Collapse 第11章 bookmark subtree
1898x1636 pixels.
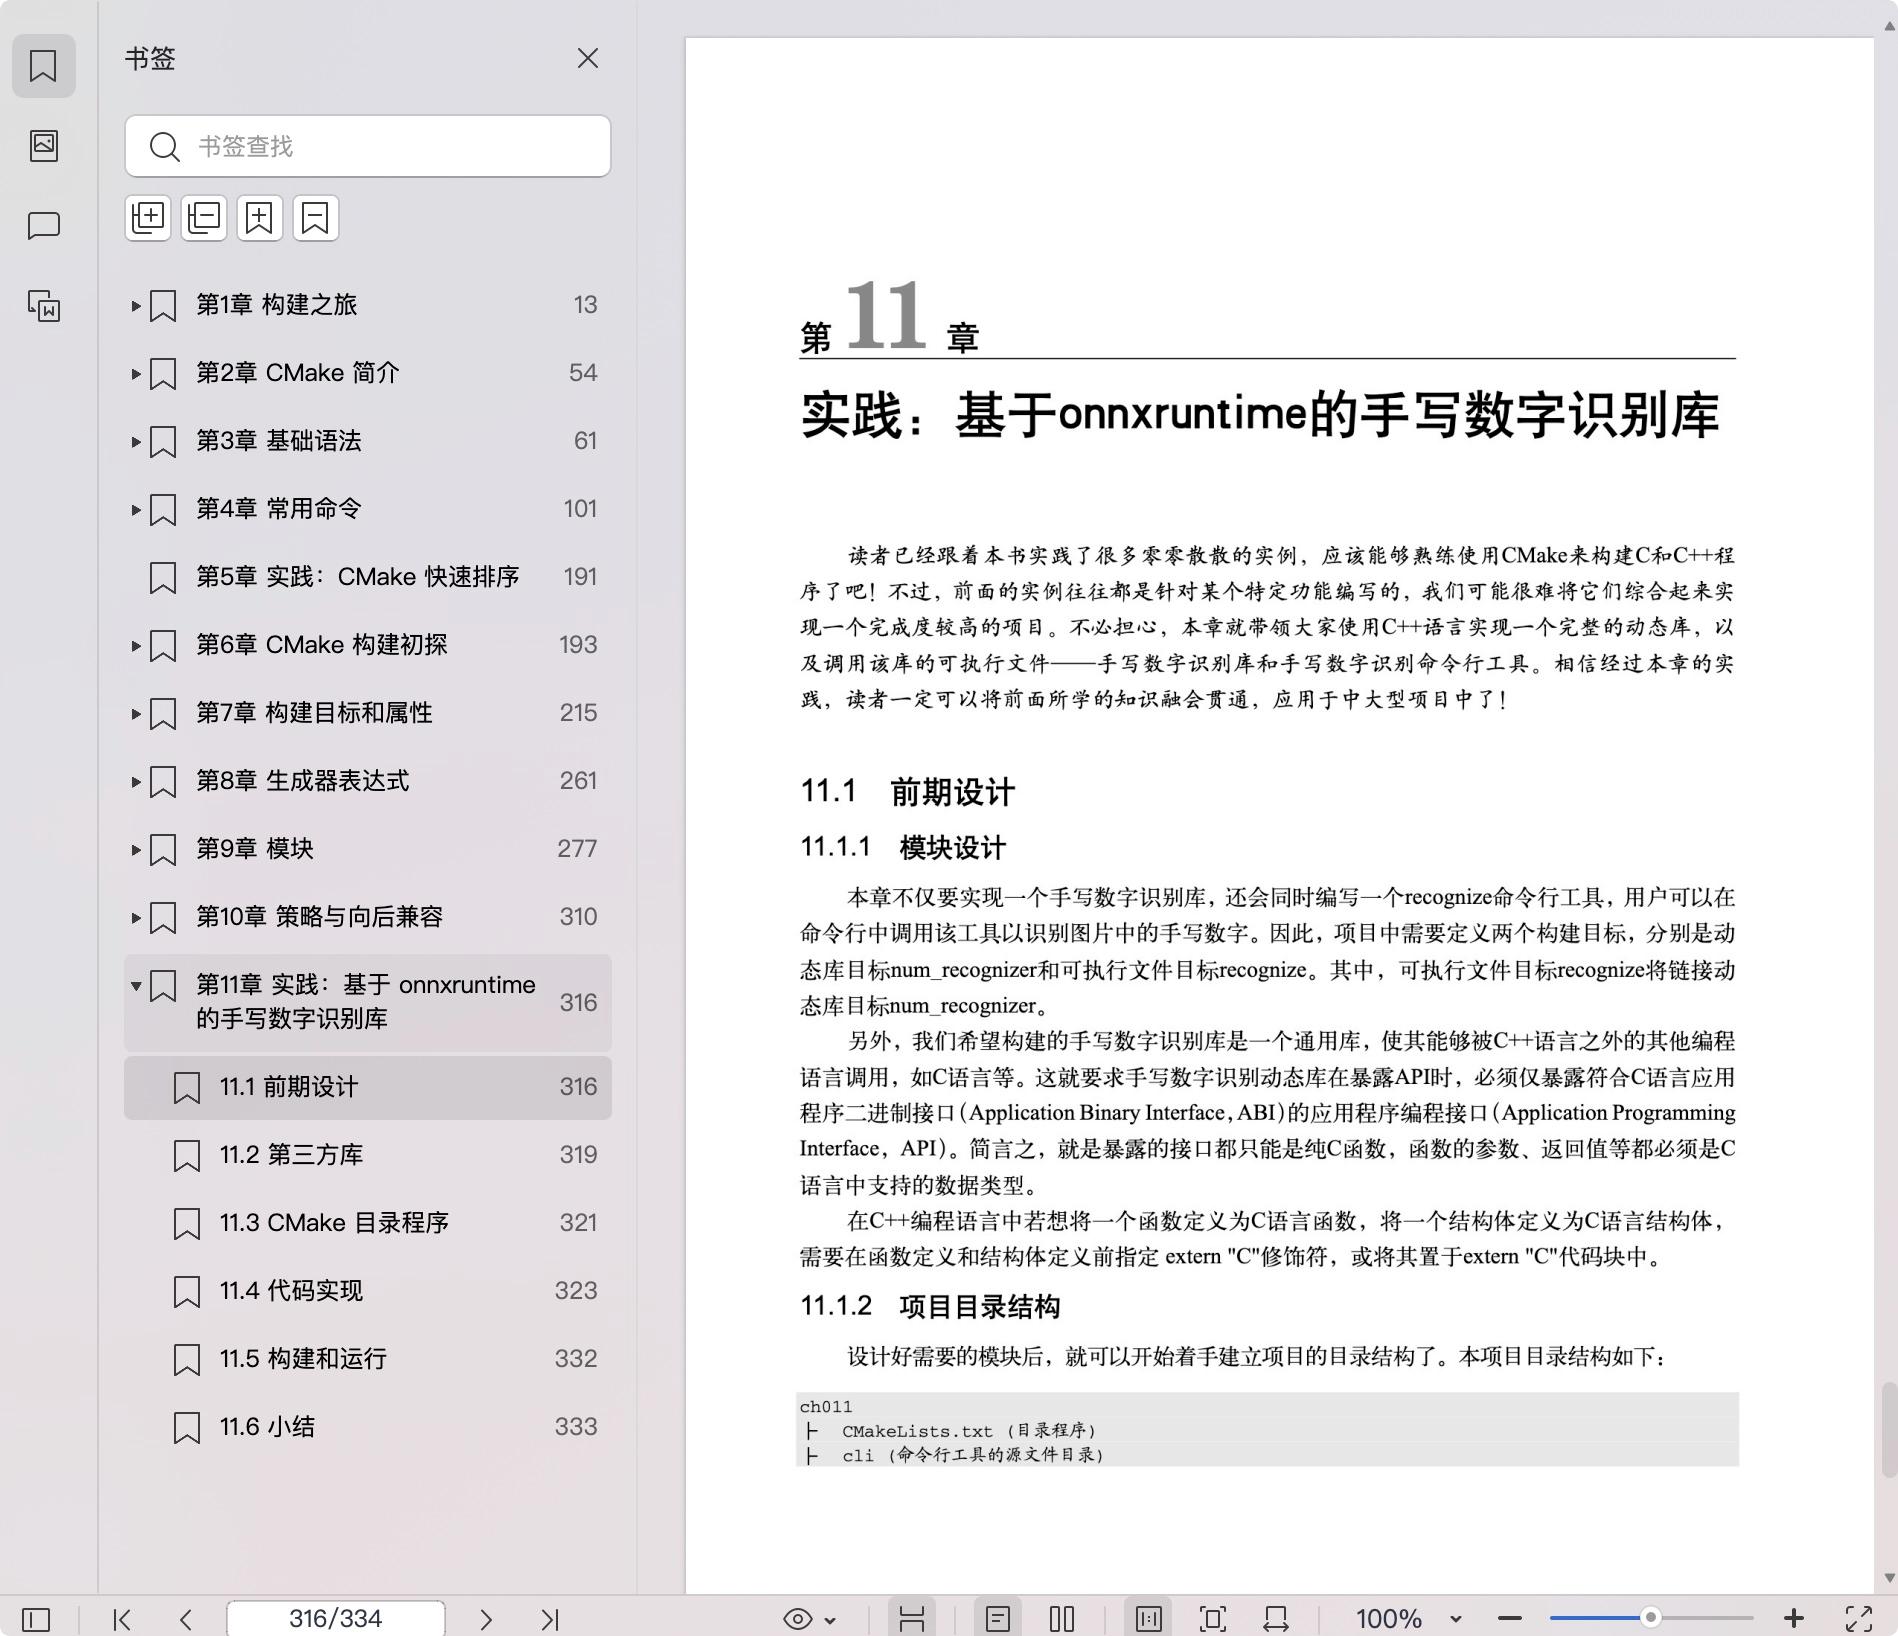(x=136, y=985)
